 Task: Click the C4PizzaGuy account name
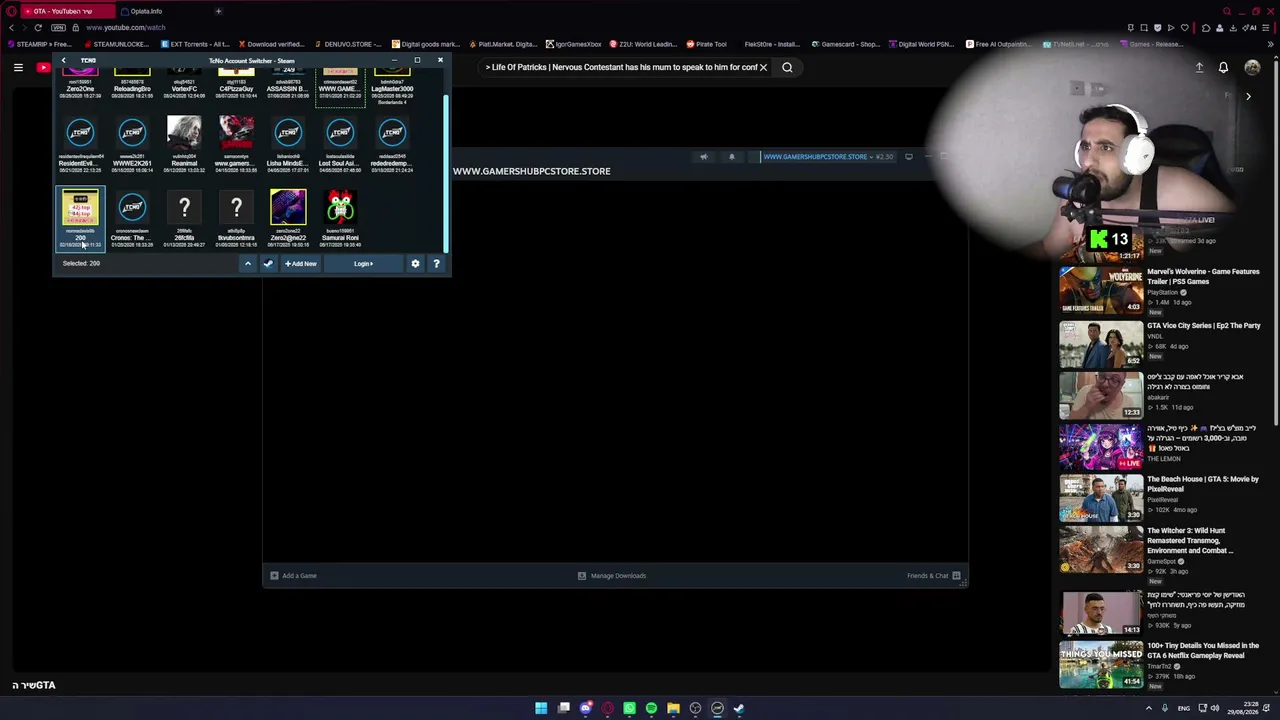click(236, 89)
